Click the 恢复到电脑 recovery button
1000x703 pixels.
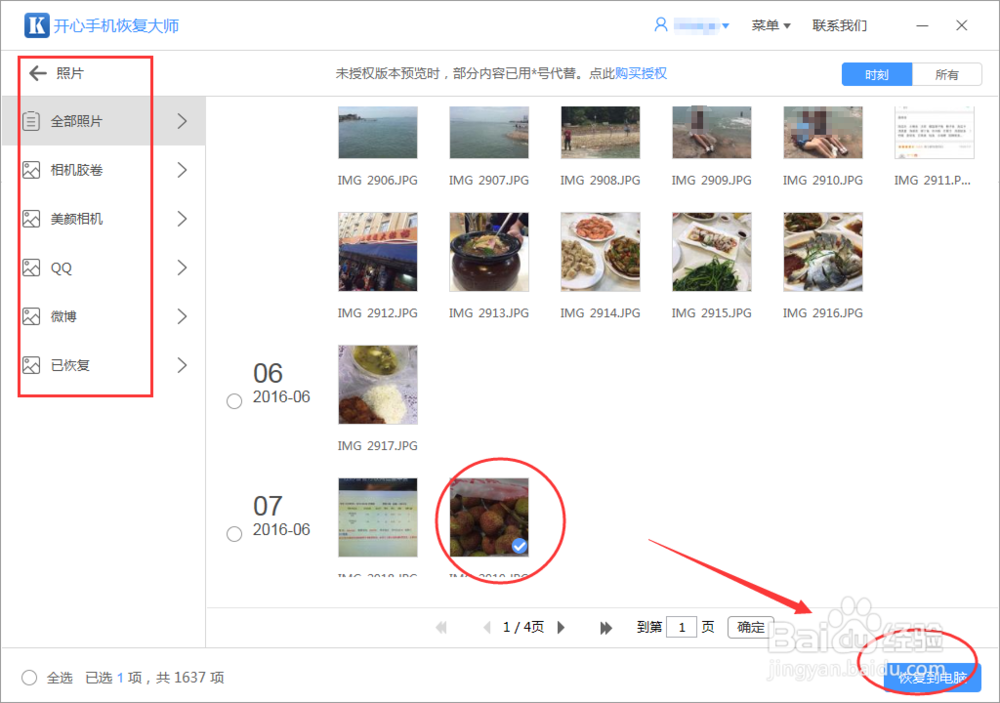[x=934, y=676]
